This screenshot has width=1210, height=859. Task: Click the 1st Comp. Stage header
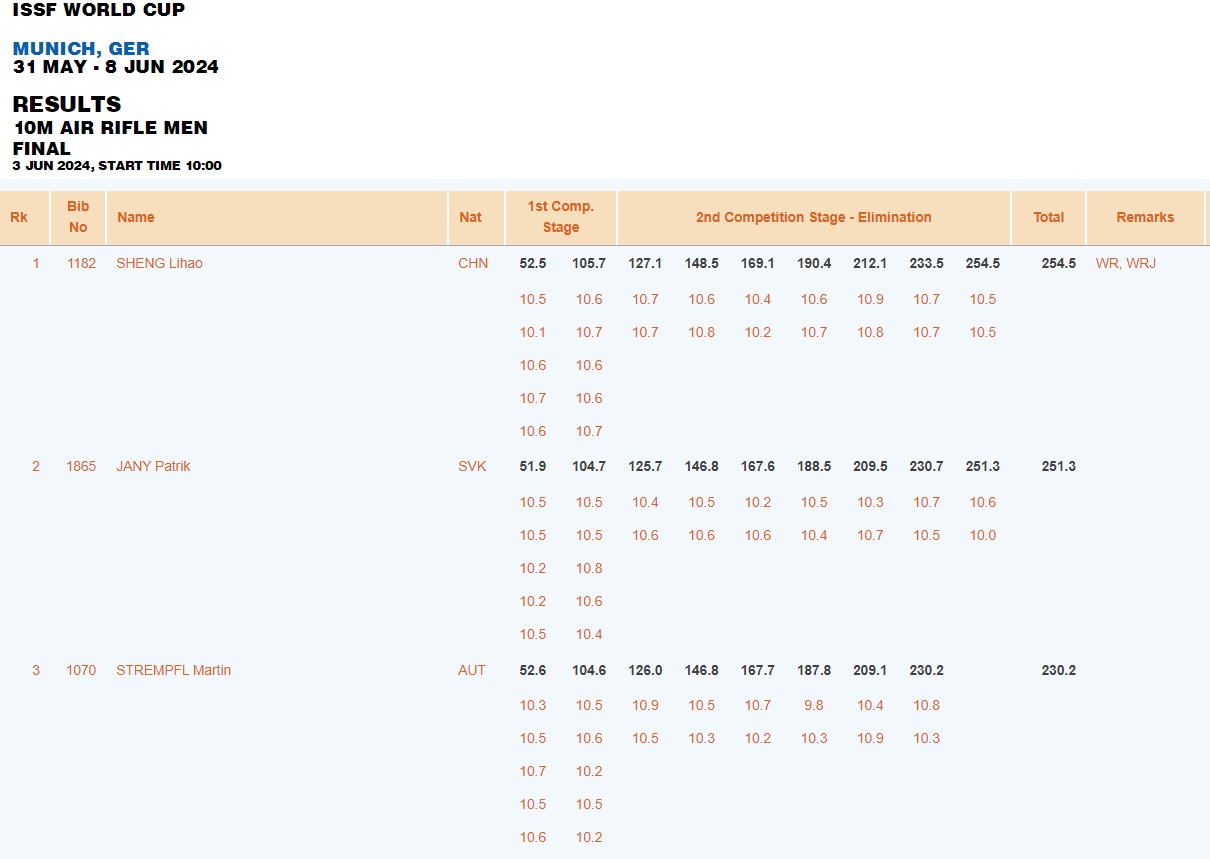[561, 217]
